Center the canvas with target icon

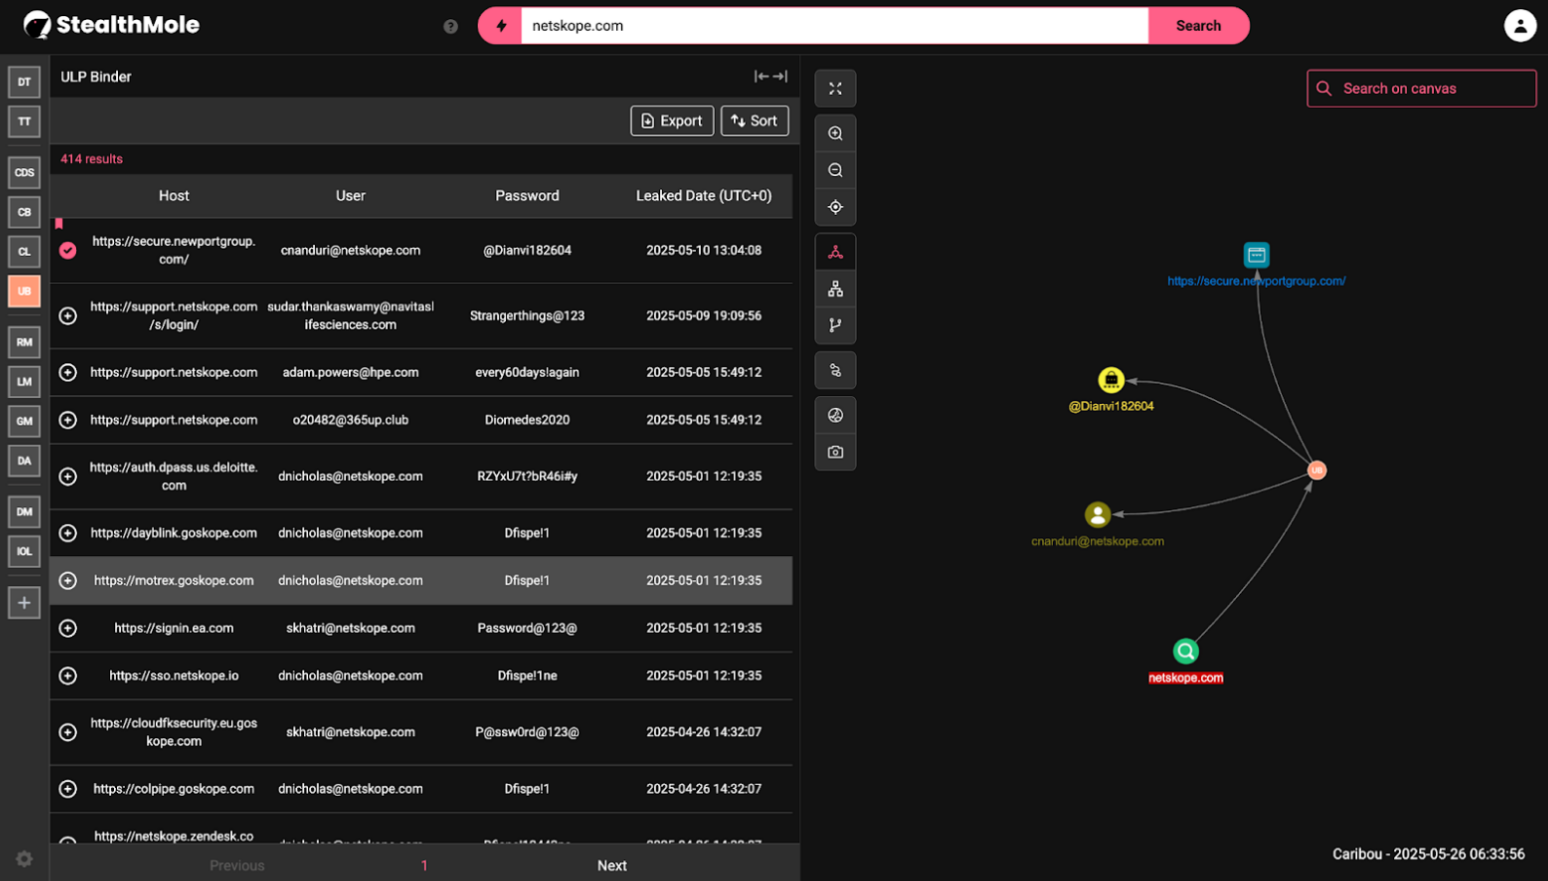[835, 207]
